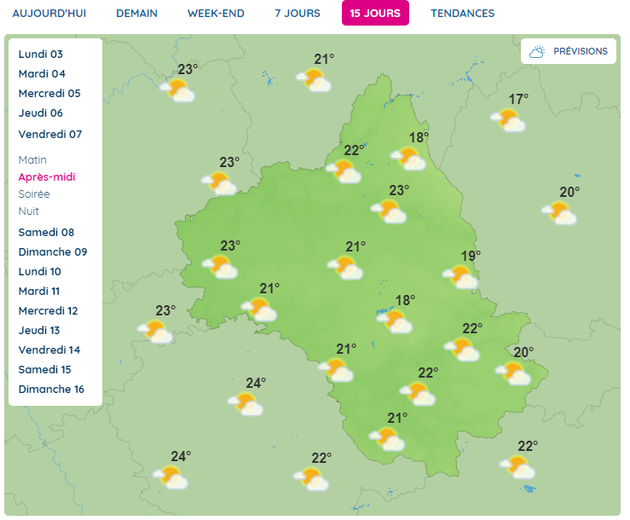Select the Nuit time period

click(x=28, y=211)
